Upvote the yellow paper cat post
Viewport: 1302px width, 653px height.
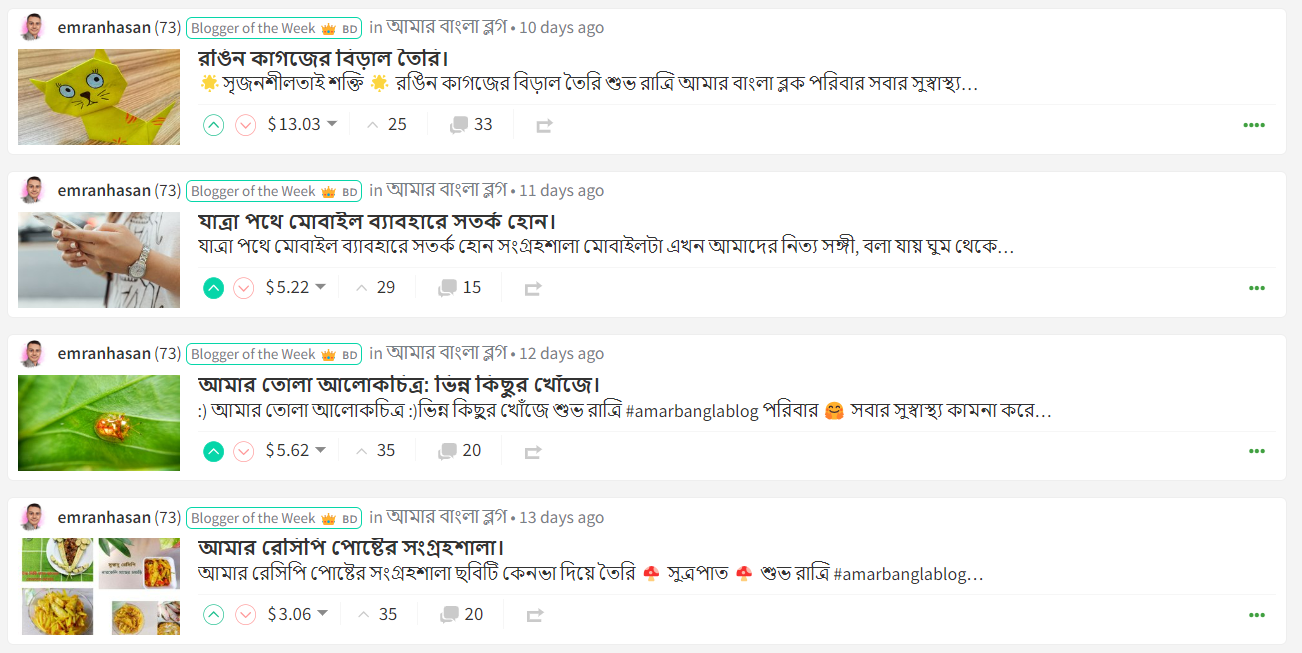213,125
